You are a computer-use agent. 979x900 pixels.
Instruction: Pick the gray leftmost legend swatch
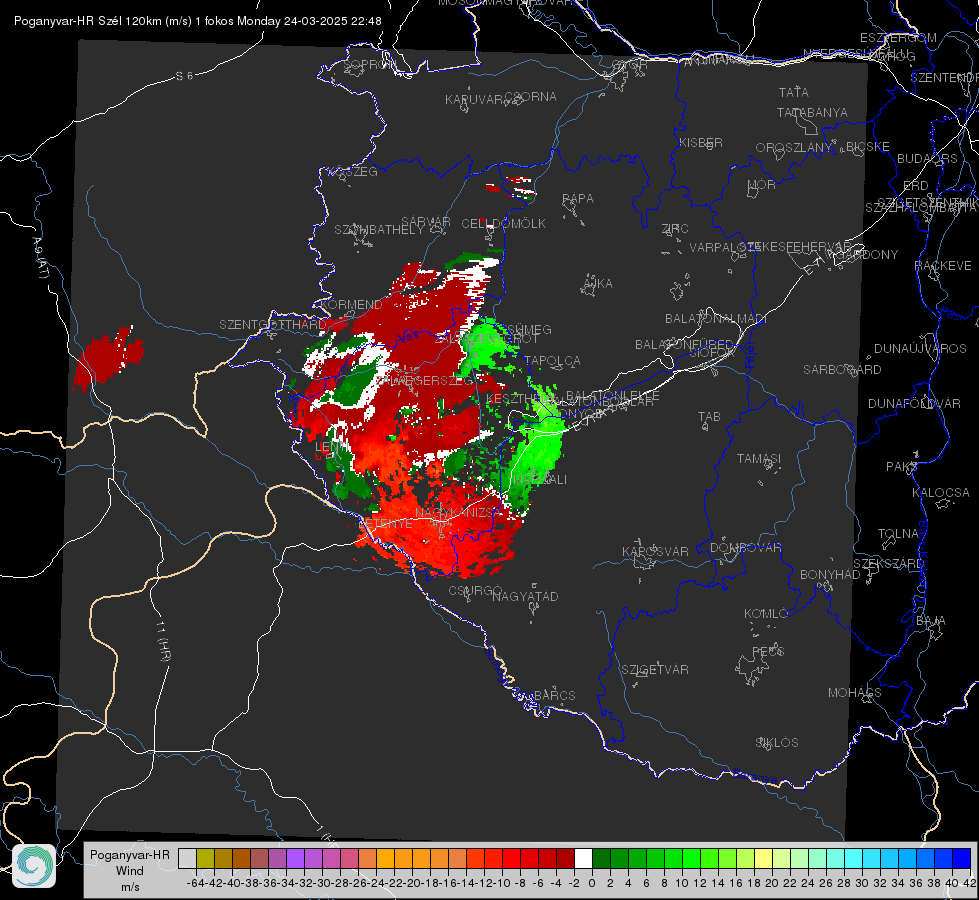click(x=187, y=859)
